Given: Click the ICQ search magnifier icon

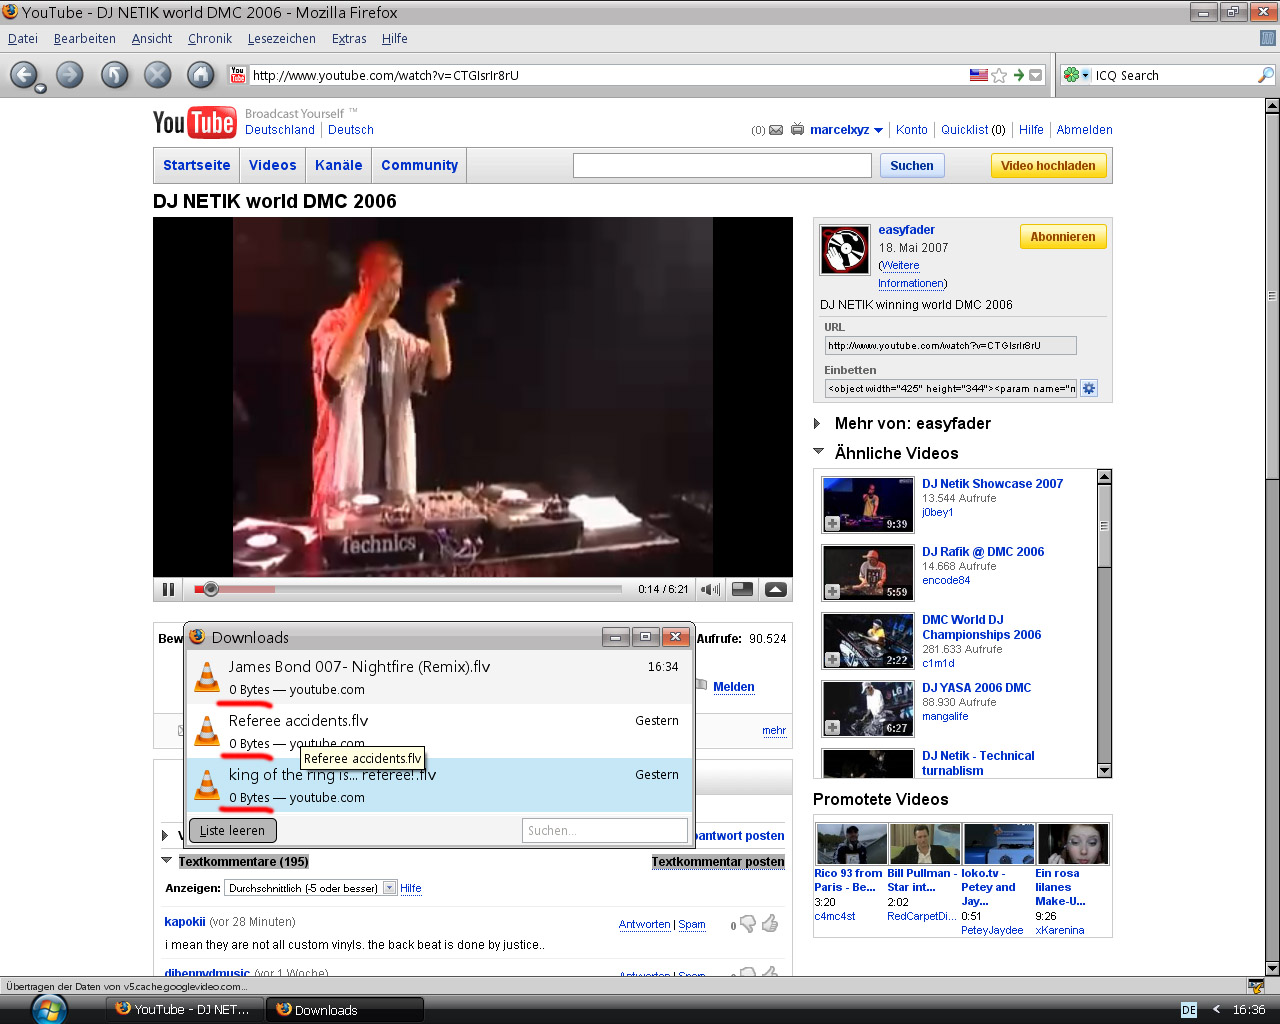Looking at the screenshot, I should coord(1266,75).
